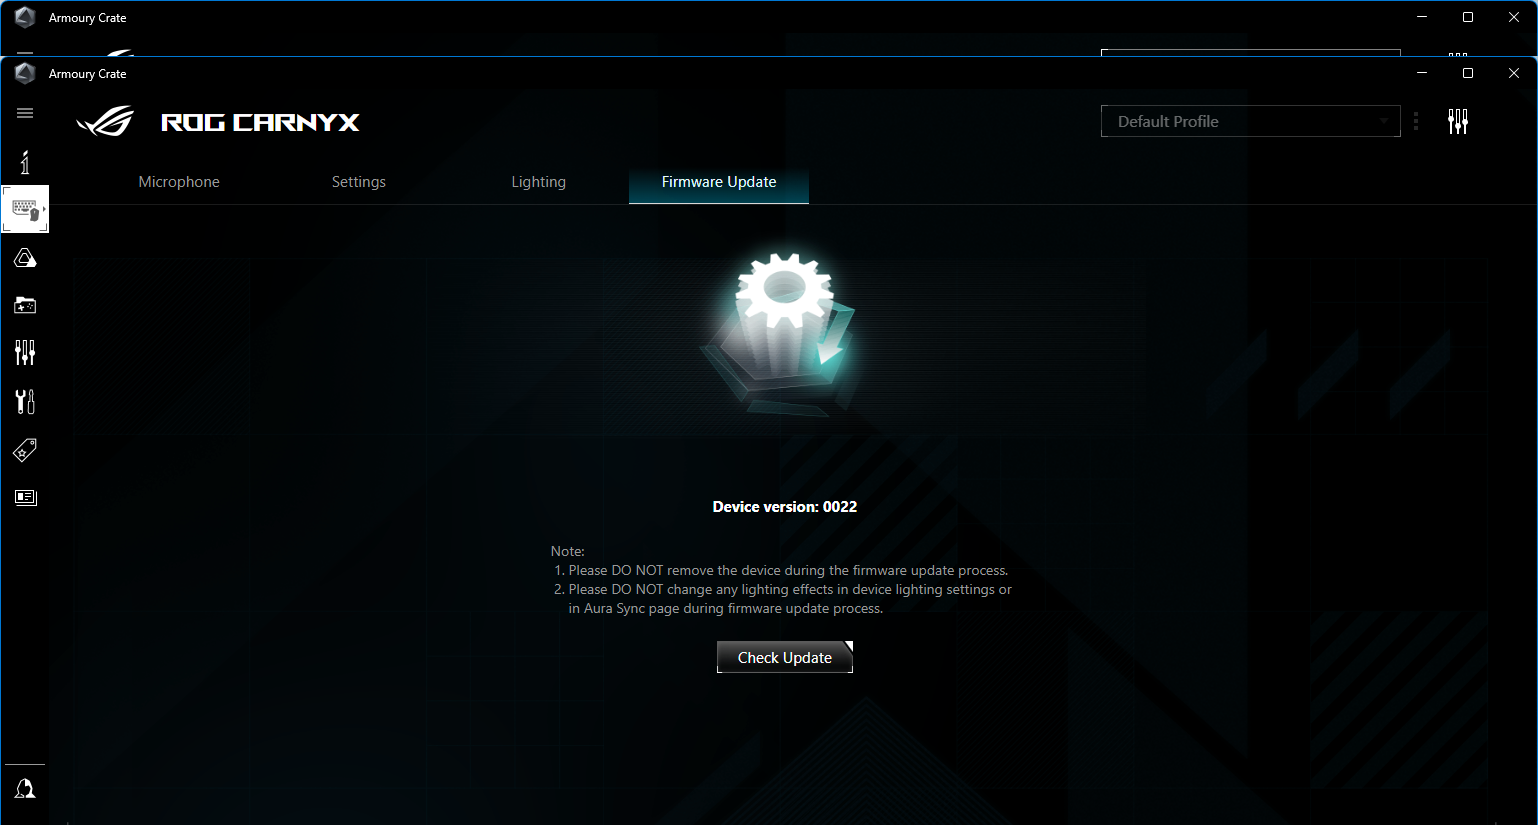
Task: Open Game Library folder icon
Action: (25, 305)
